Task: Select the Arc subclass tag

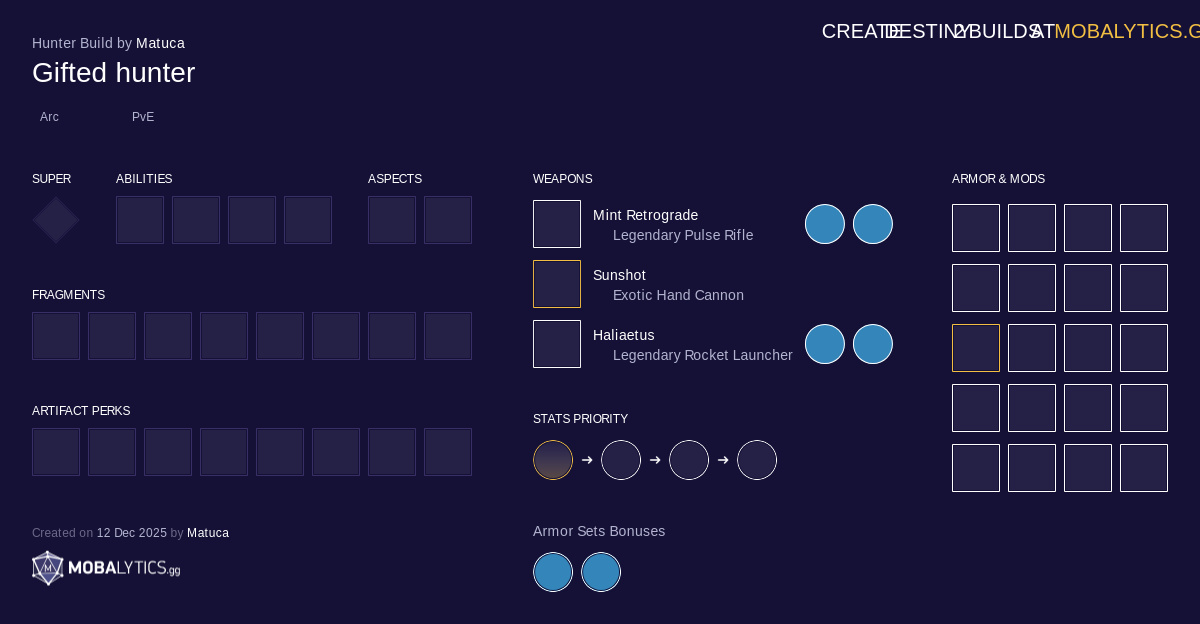Action: (x=49, y=117)
